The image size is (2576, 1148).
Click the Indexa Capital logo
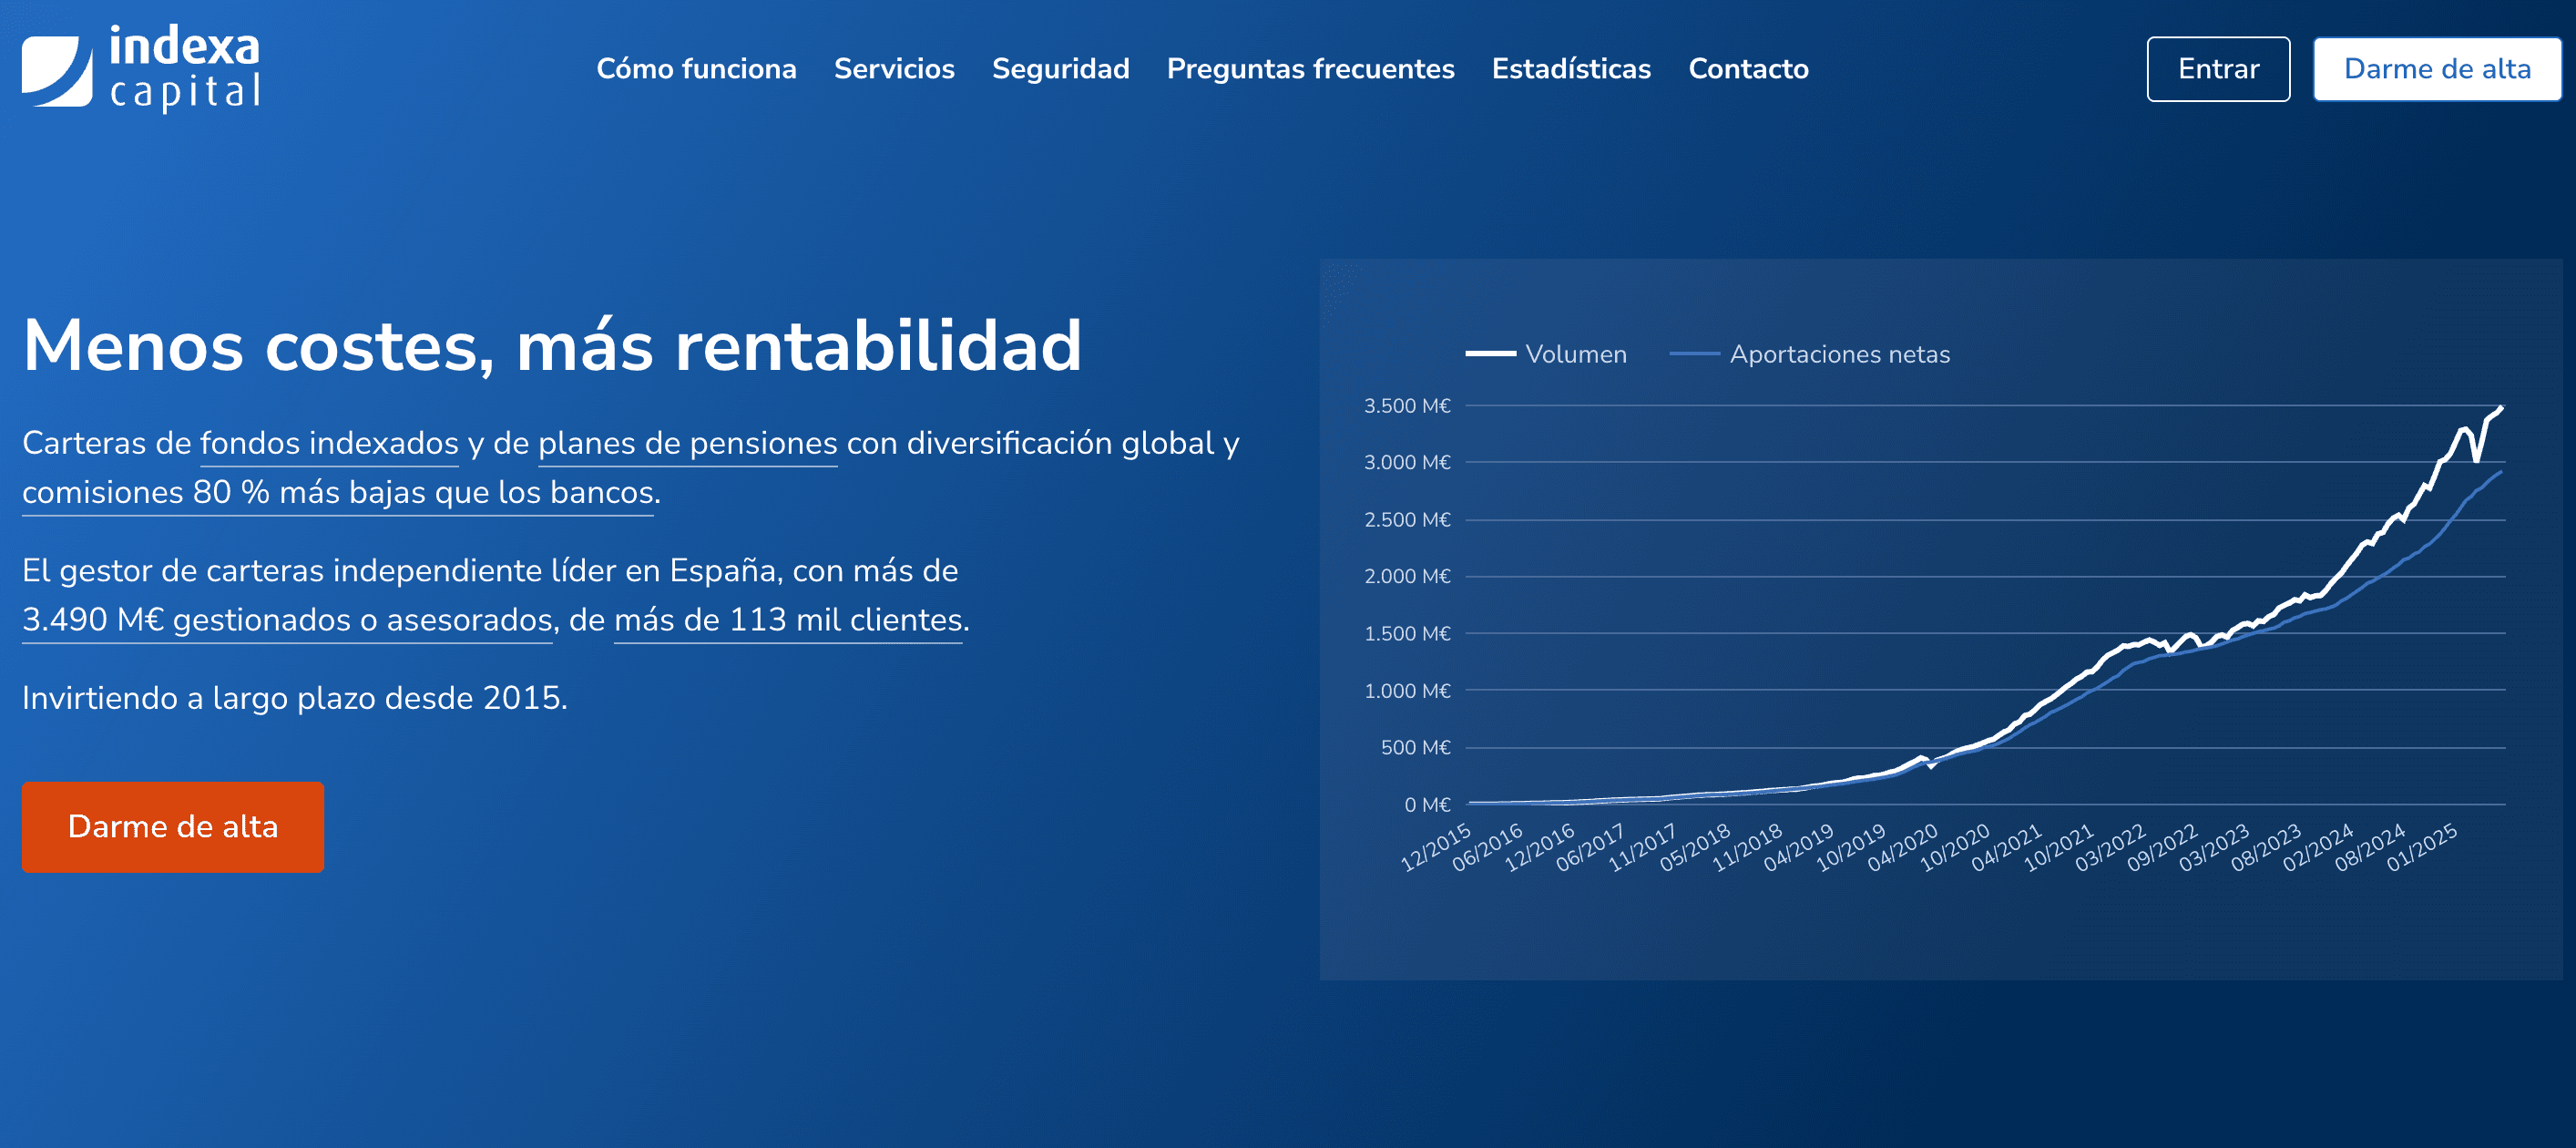141,68
